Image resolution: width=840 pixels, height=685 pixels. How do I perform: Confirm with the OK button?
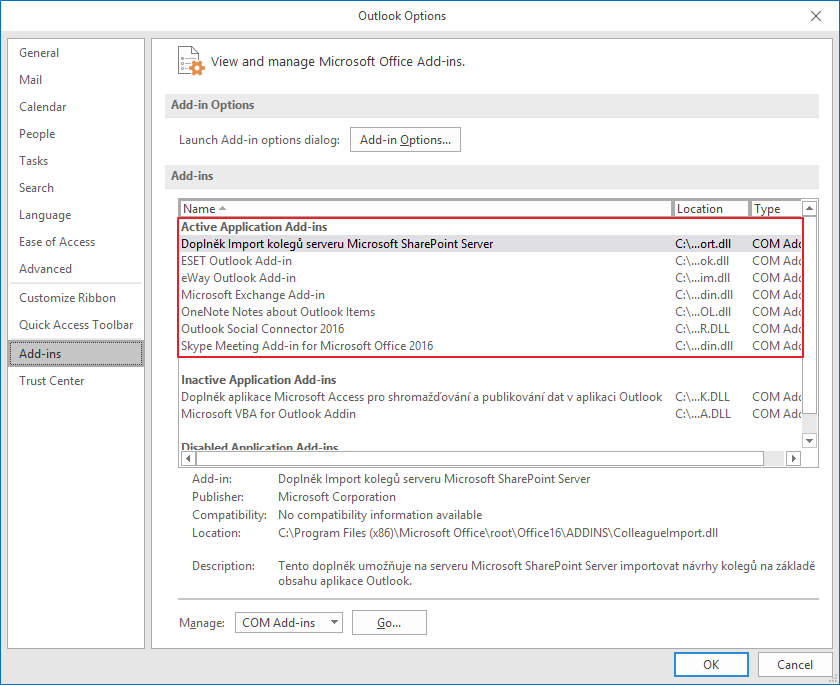(x=711, y=665)
